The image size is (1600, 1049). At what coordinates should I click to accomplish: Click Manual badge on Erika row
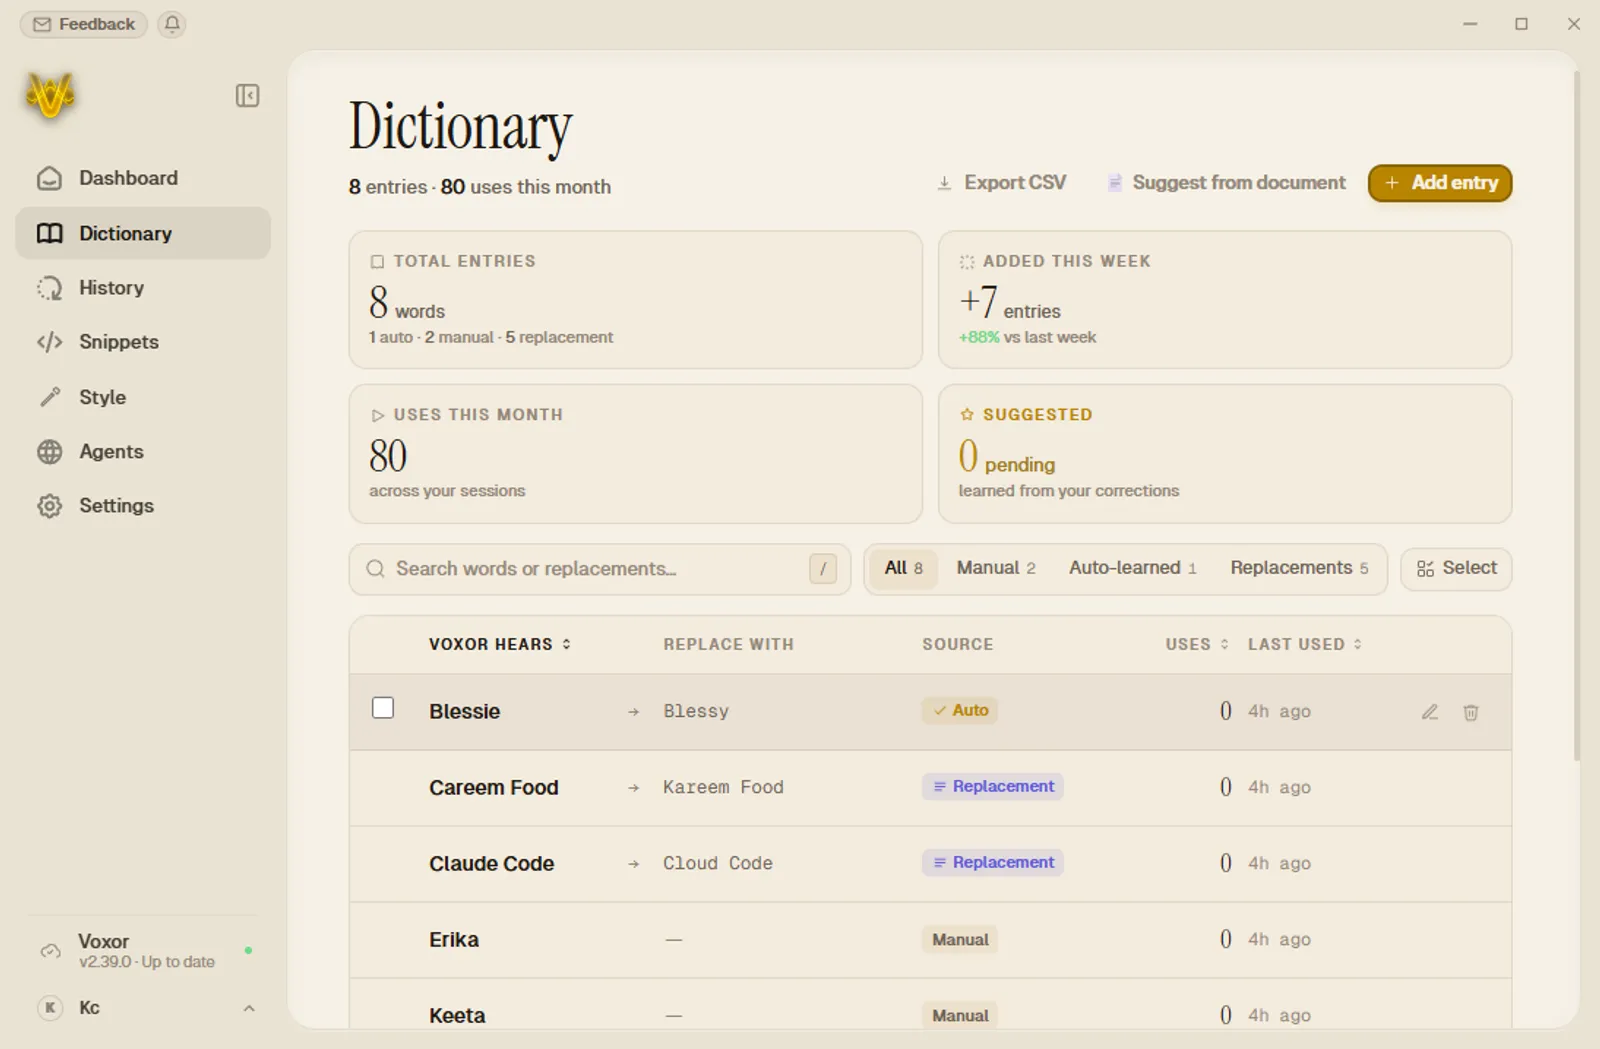[960, 939]
